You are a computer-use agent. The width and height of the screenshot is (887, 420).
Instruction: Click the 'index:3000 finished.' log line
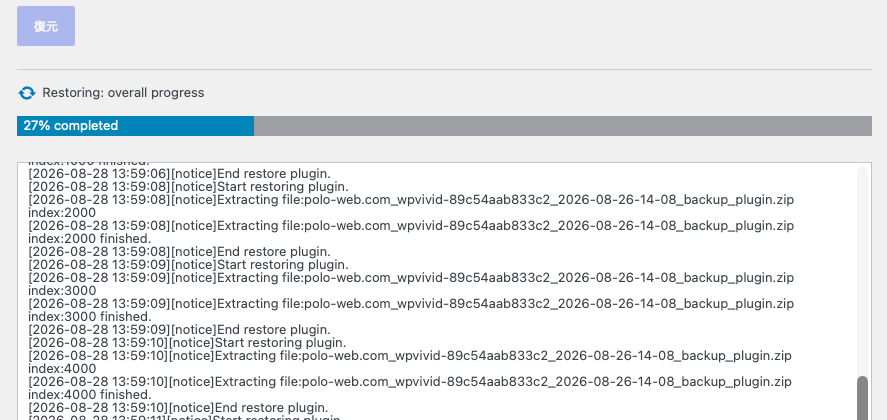point(90,317)
